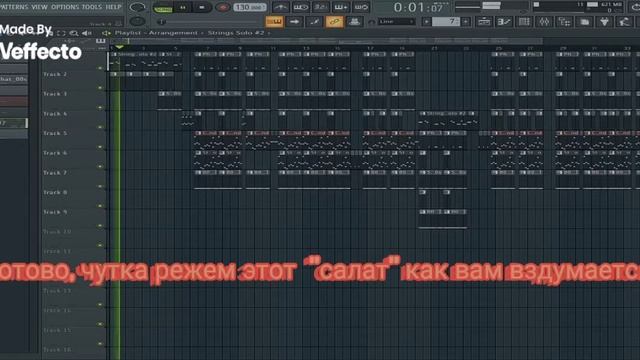The width and height of the screenshot is (640, 360).
Task: Open the pattern selector showing 7
Action: point(446,22)
